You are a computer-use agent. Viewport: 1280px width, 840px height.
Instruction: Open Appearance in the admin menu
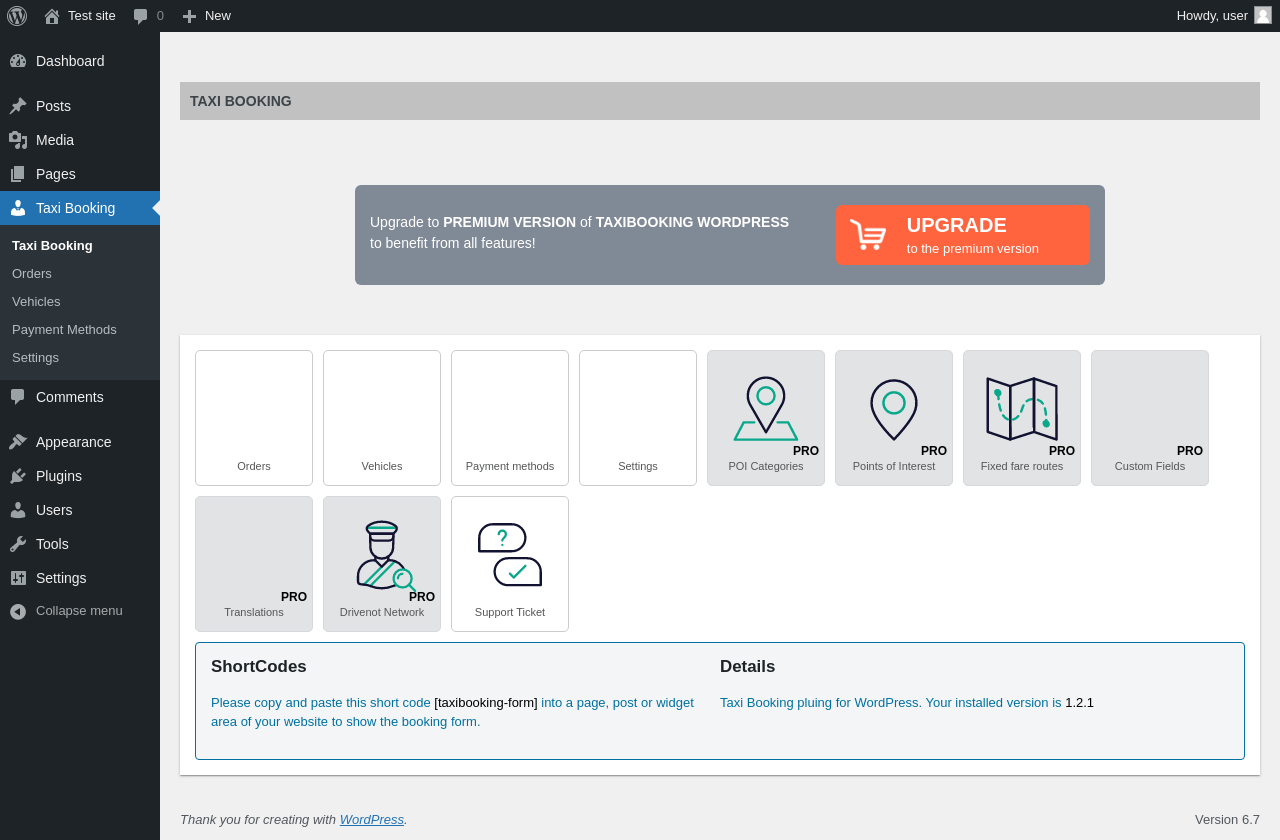tap(80, 442)
